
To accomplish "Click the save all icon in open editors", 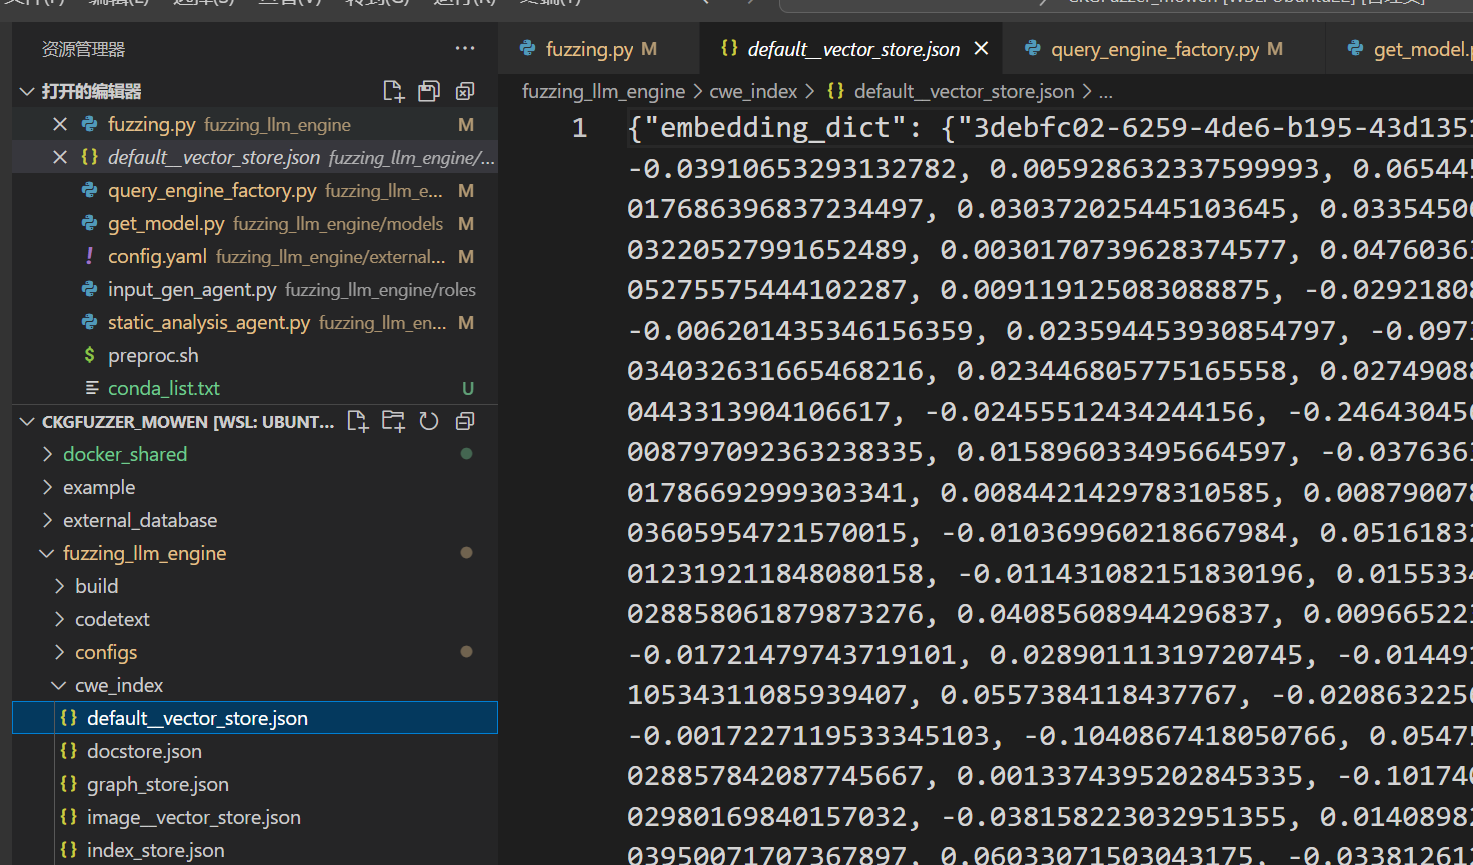I will [429, 92].
